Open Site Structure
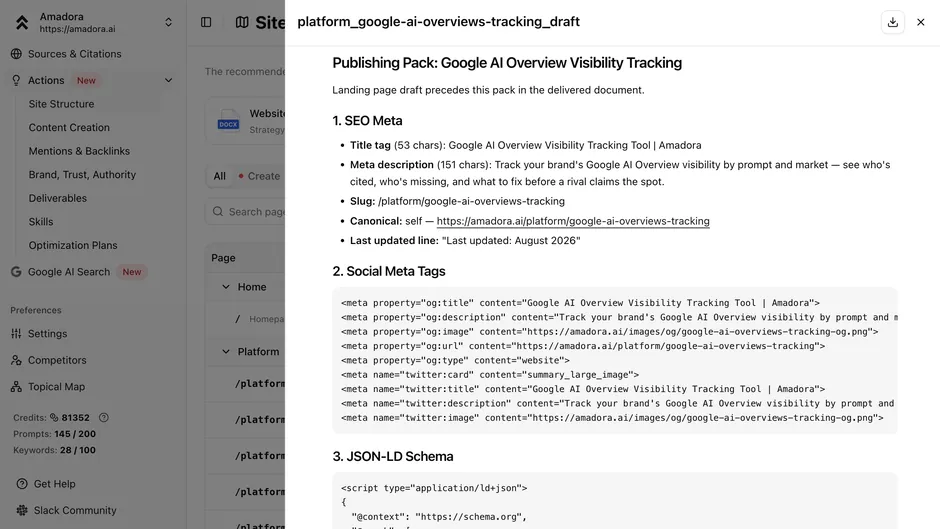This screenshot has height=529, width=940. coord(61,104)
